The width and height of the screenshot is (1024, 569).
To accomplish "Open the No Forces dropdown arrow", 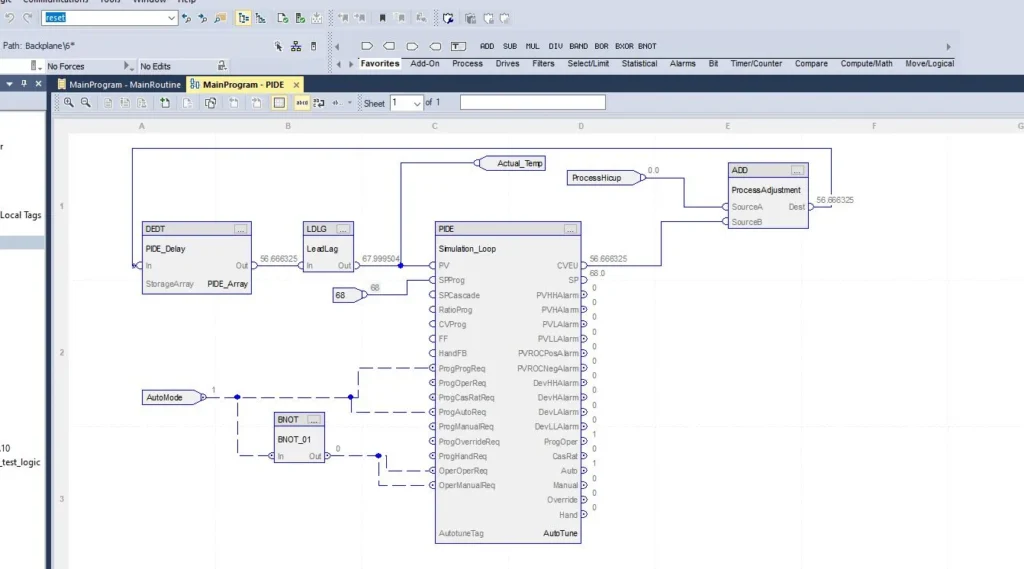I will [127, 66].
